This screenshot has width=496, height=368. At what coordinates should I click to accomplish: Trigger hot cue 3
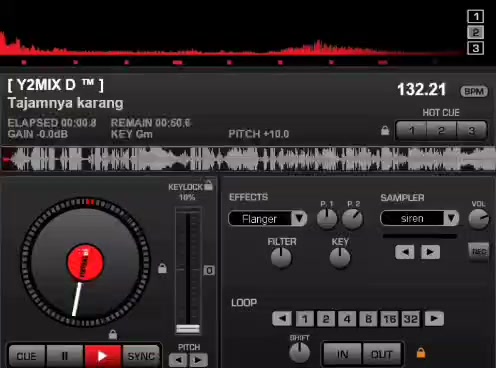(x=471, y=130)
